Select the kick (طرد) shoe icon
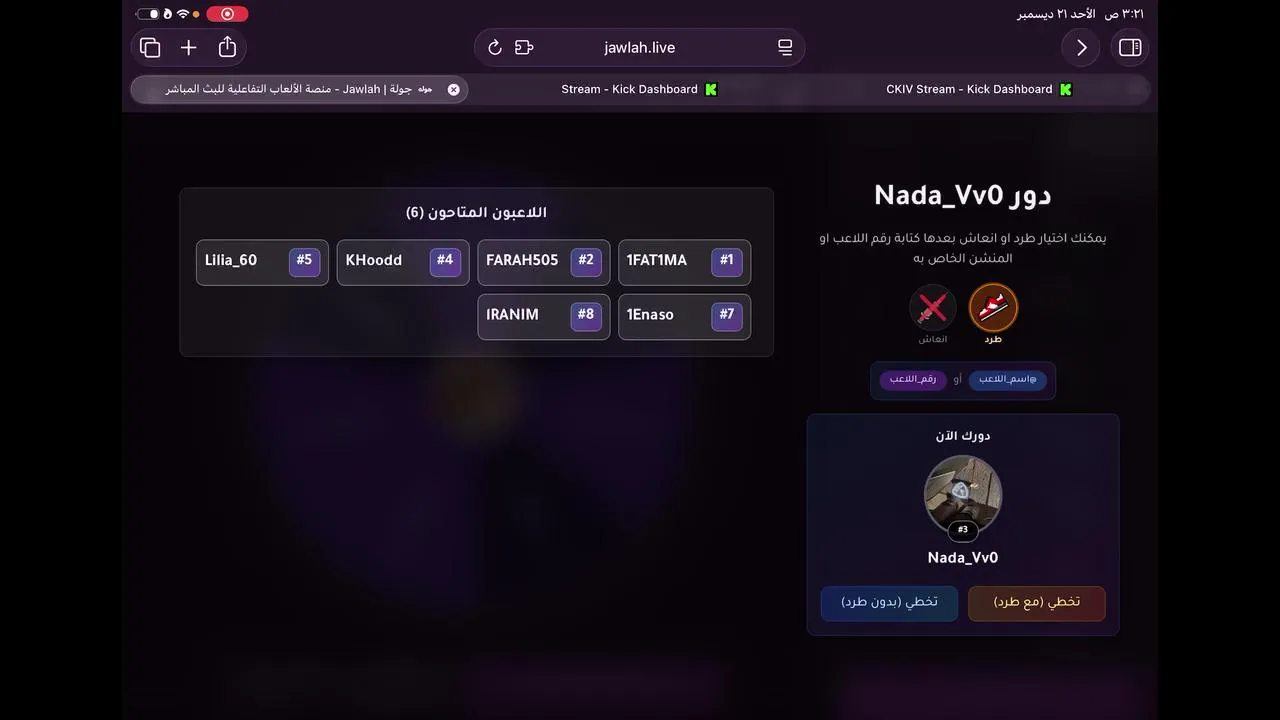 (993, 308)
